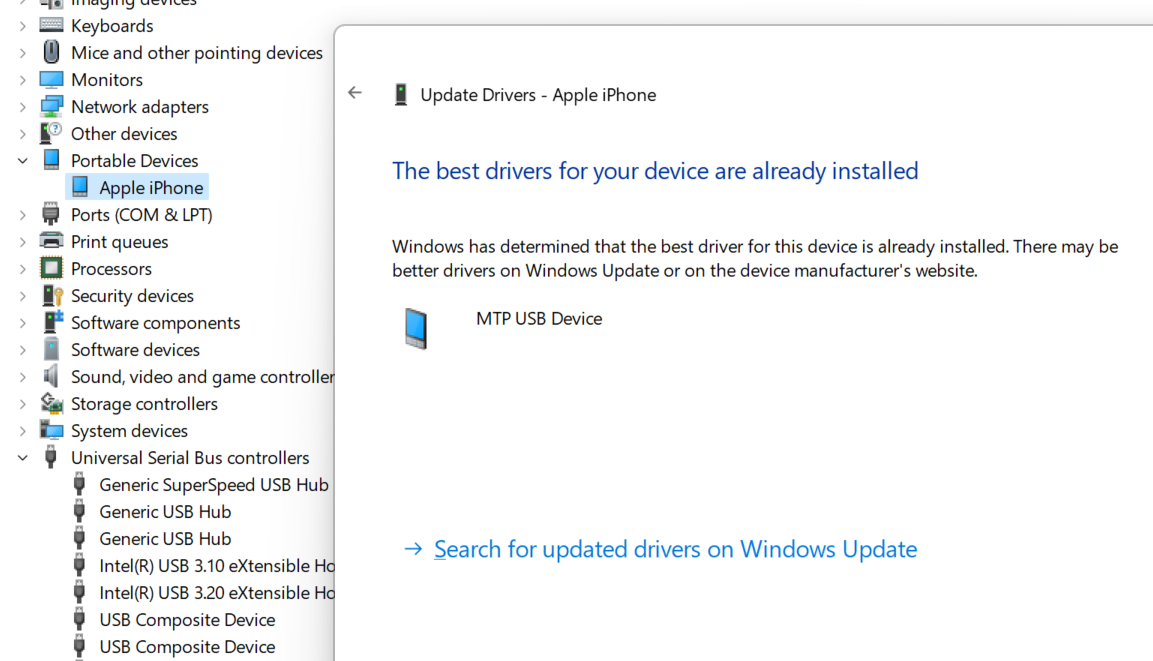Click the Intel USB 3.10 eXtensible controller icon
This screenshot has width=1153, height=661.
[79, 565]
